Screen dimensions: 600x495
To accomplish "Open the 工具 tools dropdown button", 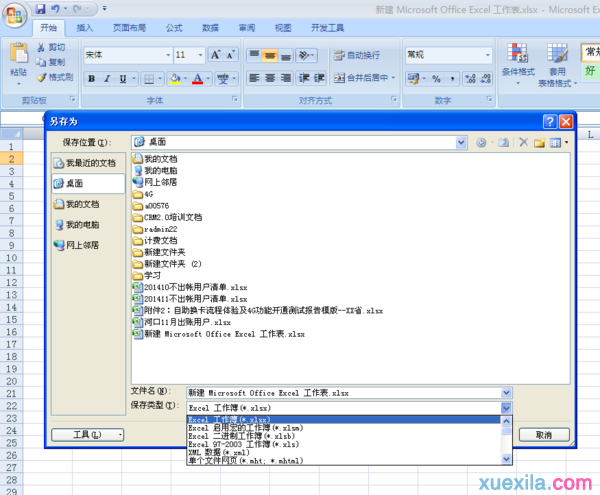I will [88, 435].
